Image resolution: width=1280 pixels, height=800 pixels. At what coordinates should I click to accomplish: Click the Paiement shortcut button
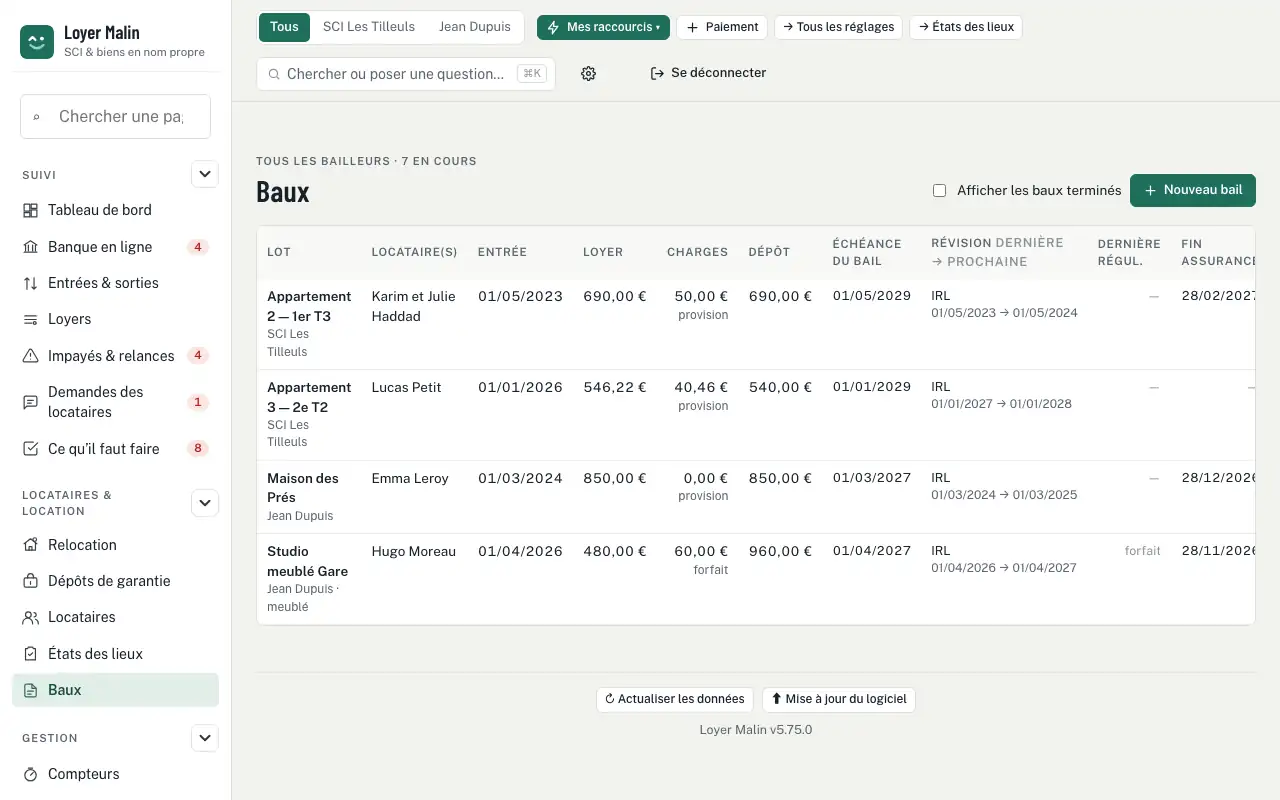[722, 27]
